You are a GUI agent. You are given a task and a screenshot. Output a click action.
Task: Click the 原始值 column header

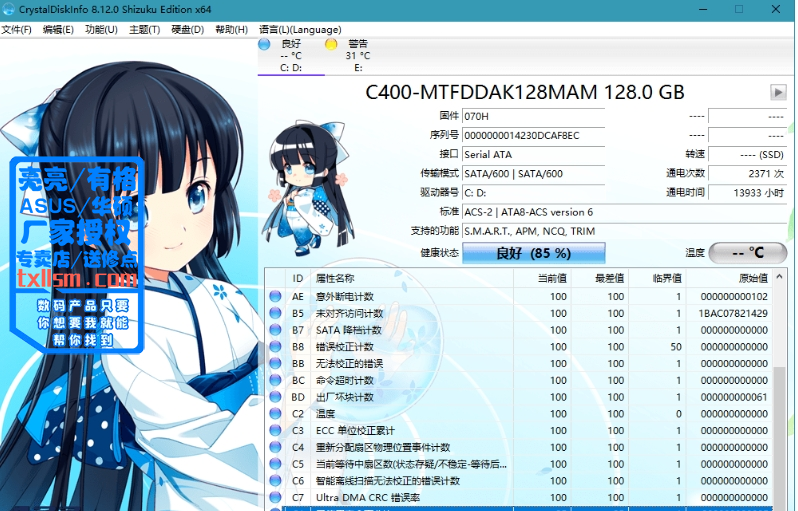pos(730,278)
